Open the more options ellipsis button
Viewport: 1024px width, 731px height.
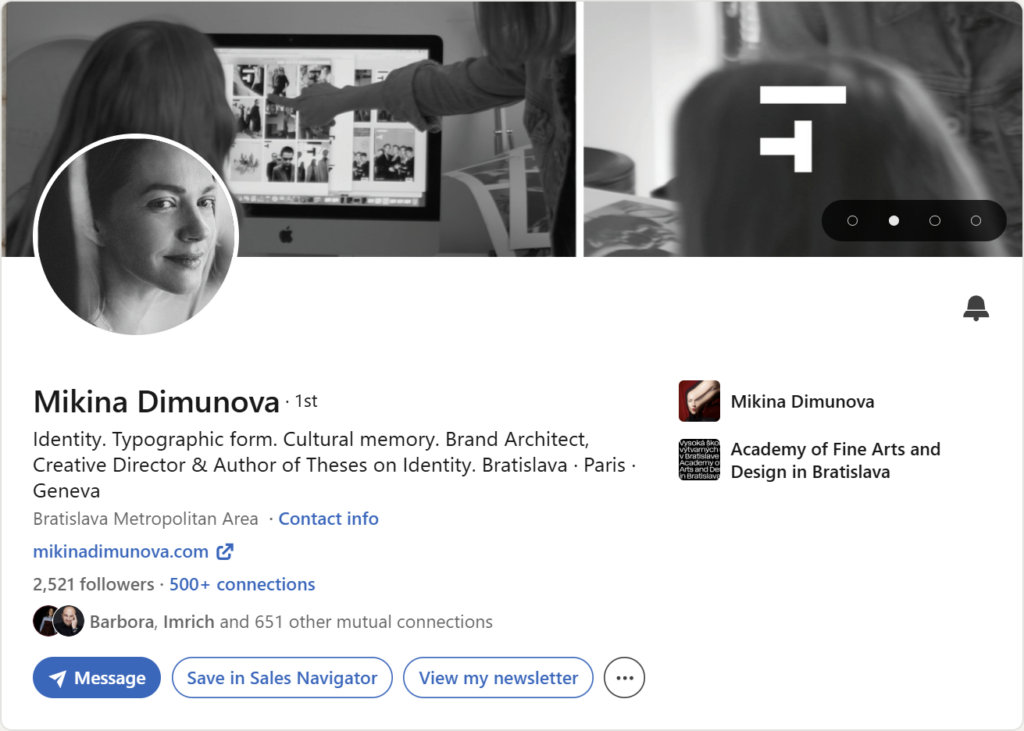(x=624, y=677)
